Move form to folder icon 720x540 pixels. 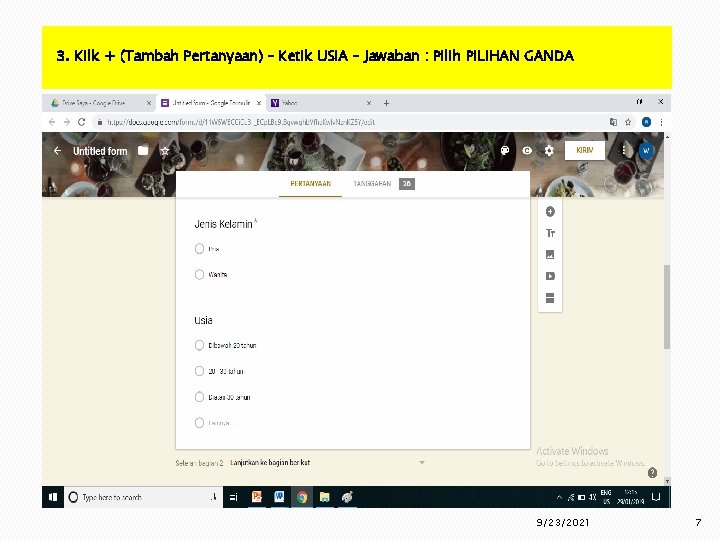tap(143, 151)
